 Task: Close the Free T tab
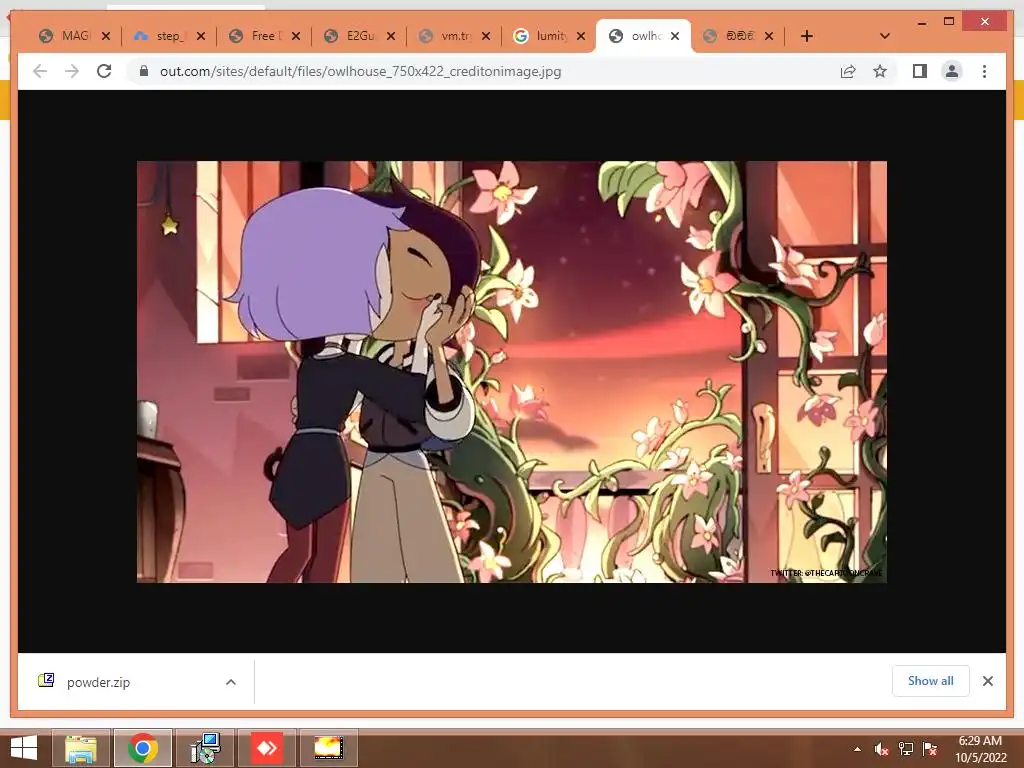point(296,36)
